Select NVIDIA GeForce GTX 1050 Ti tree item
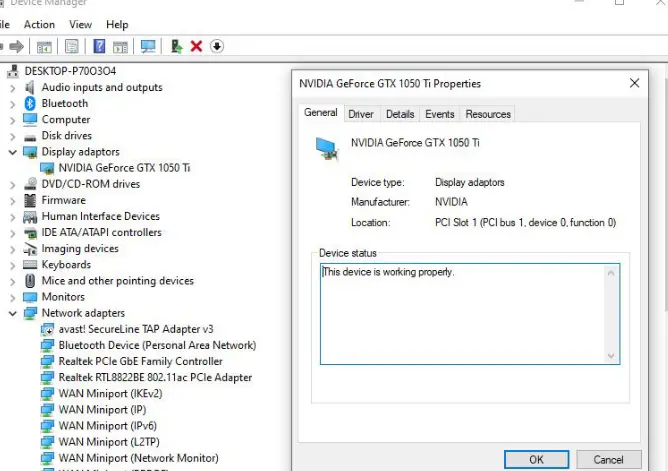Image resolution: width=668 pixels, height=471 pixels. point(124,168)
